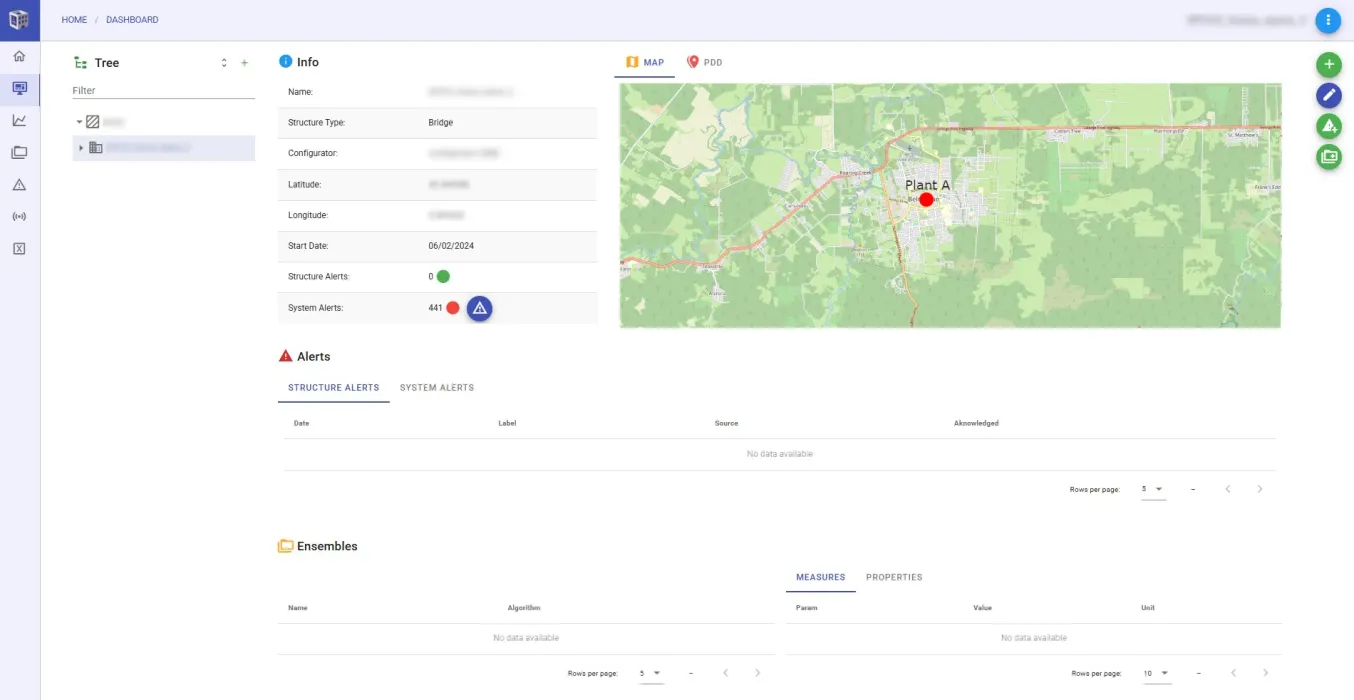Click the Plant A marker on the map
Viewport: 1354px width, 700px height.
(925, 198)
